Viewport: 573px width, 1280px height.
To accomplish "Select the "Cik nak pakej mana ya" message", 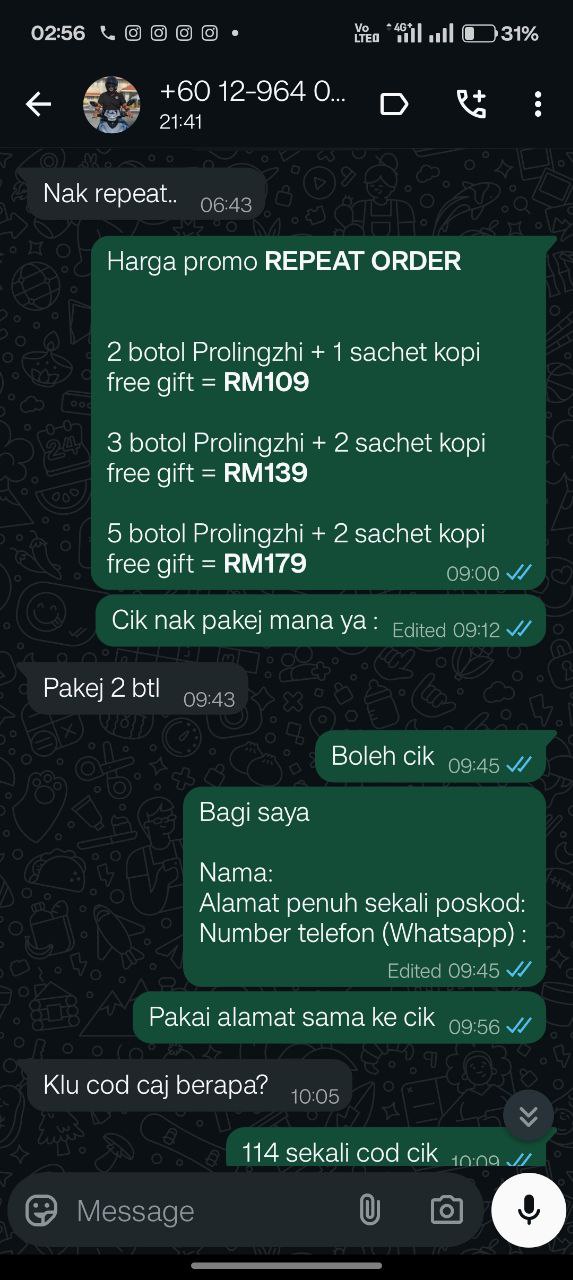I will 321,620.
